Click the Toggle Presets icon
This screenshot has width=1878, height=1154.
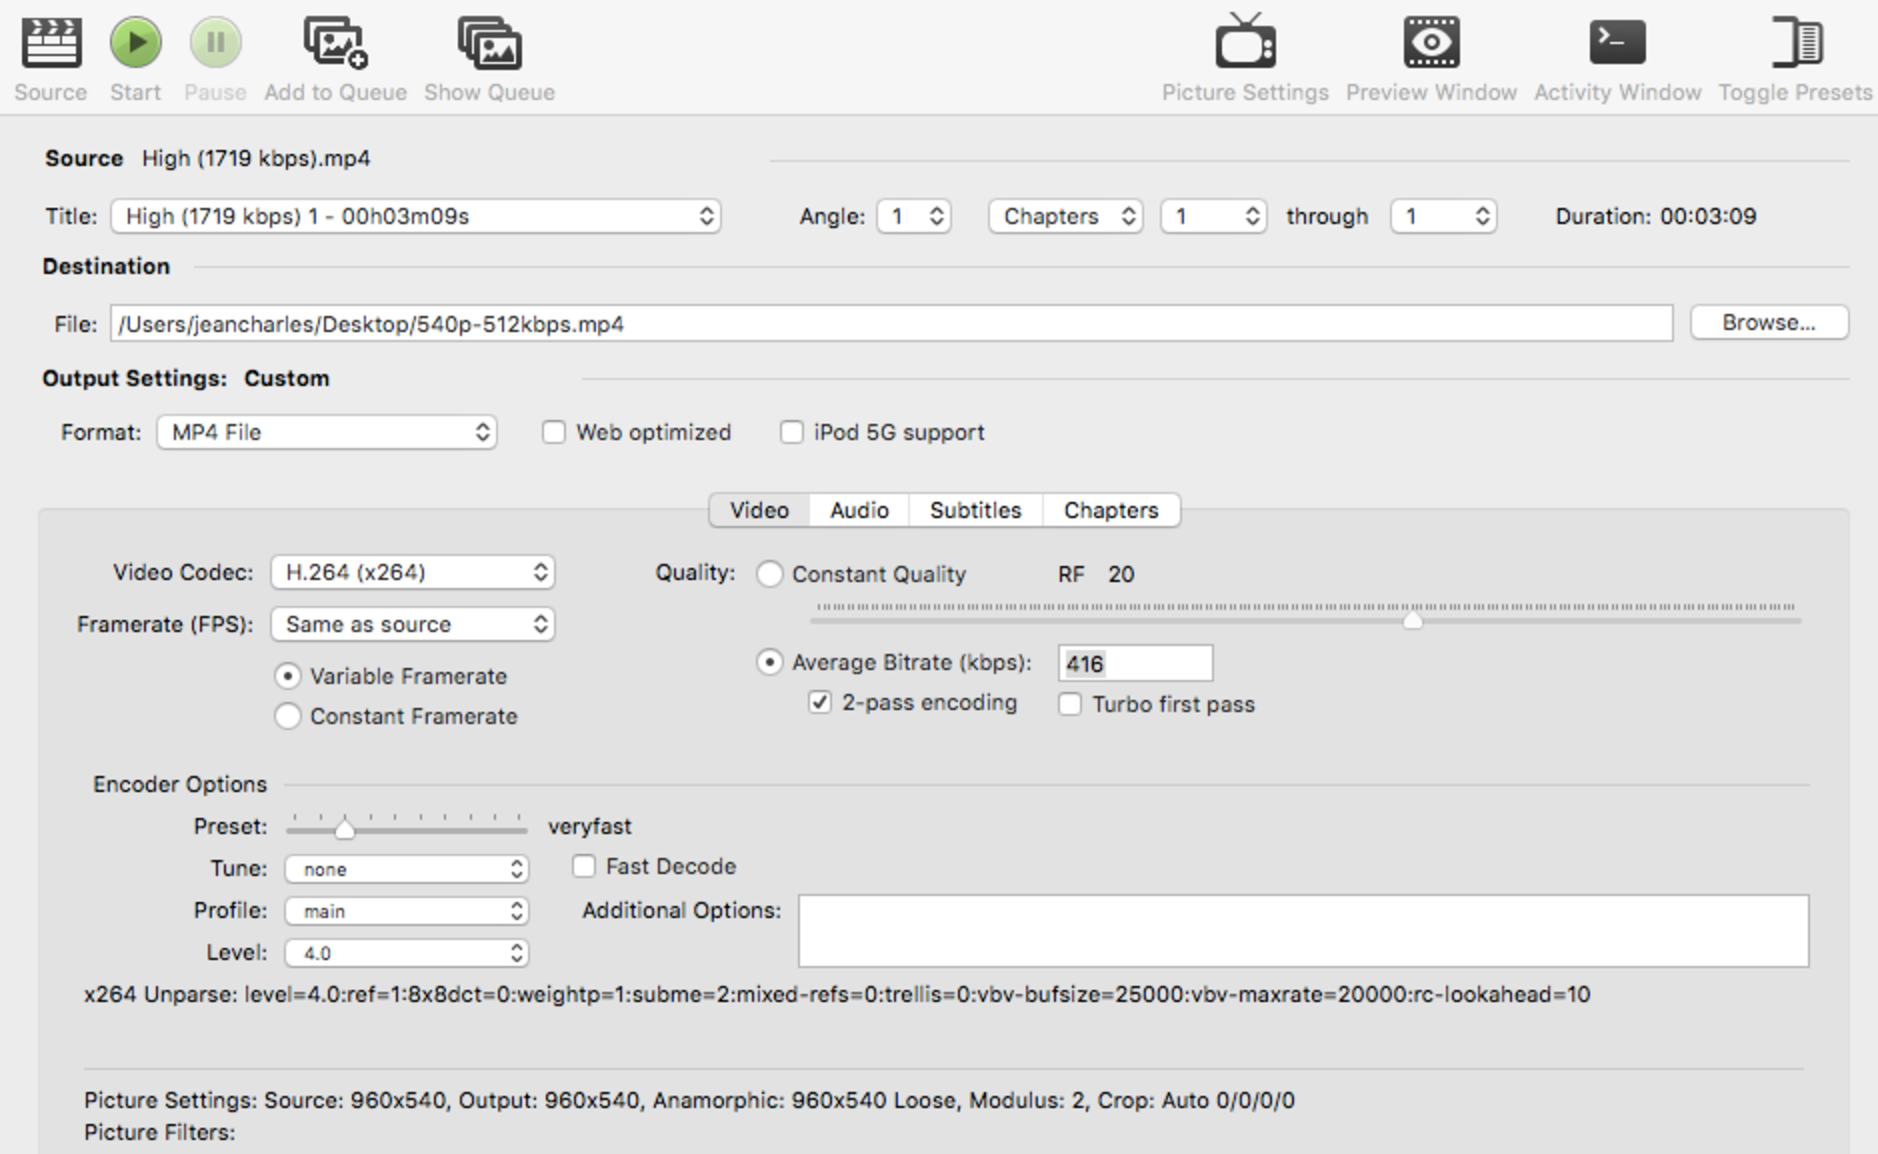(1795, 43)
